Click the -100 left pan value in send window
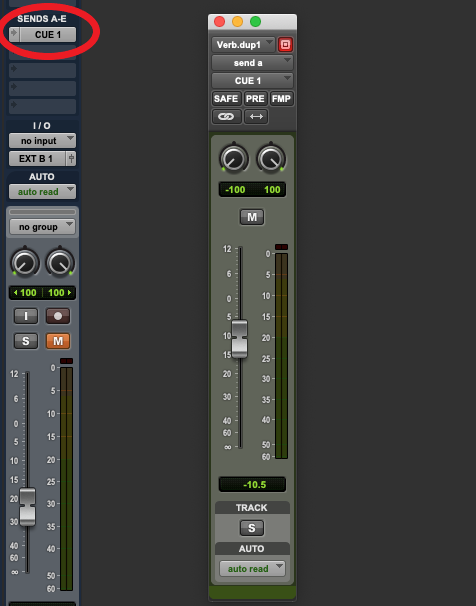Screen dimensions: 476x606 click(235, 189)
